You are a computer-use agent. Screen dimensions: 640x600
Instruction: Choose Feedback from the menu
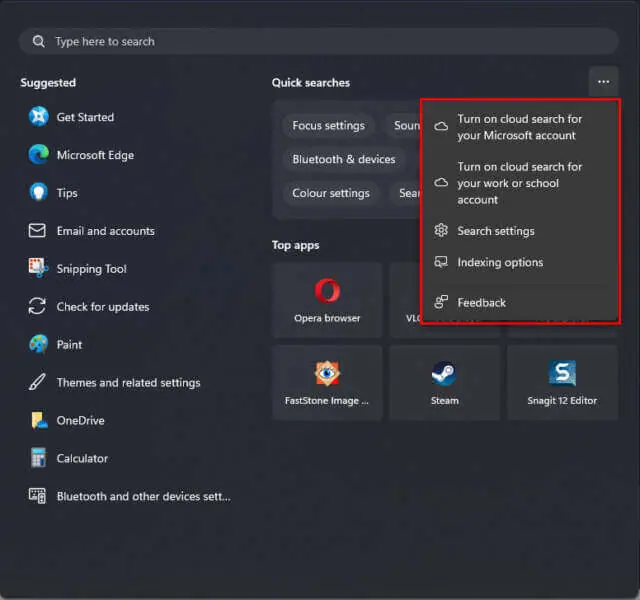pos(520,302)
